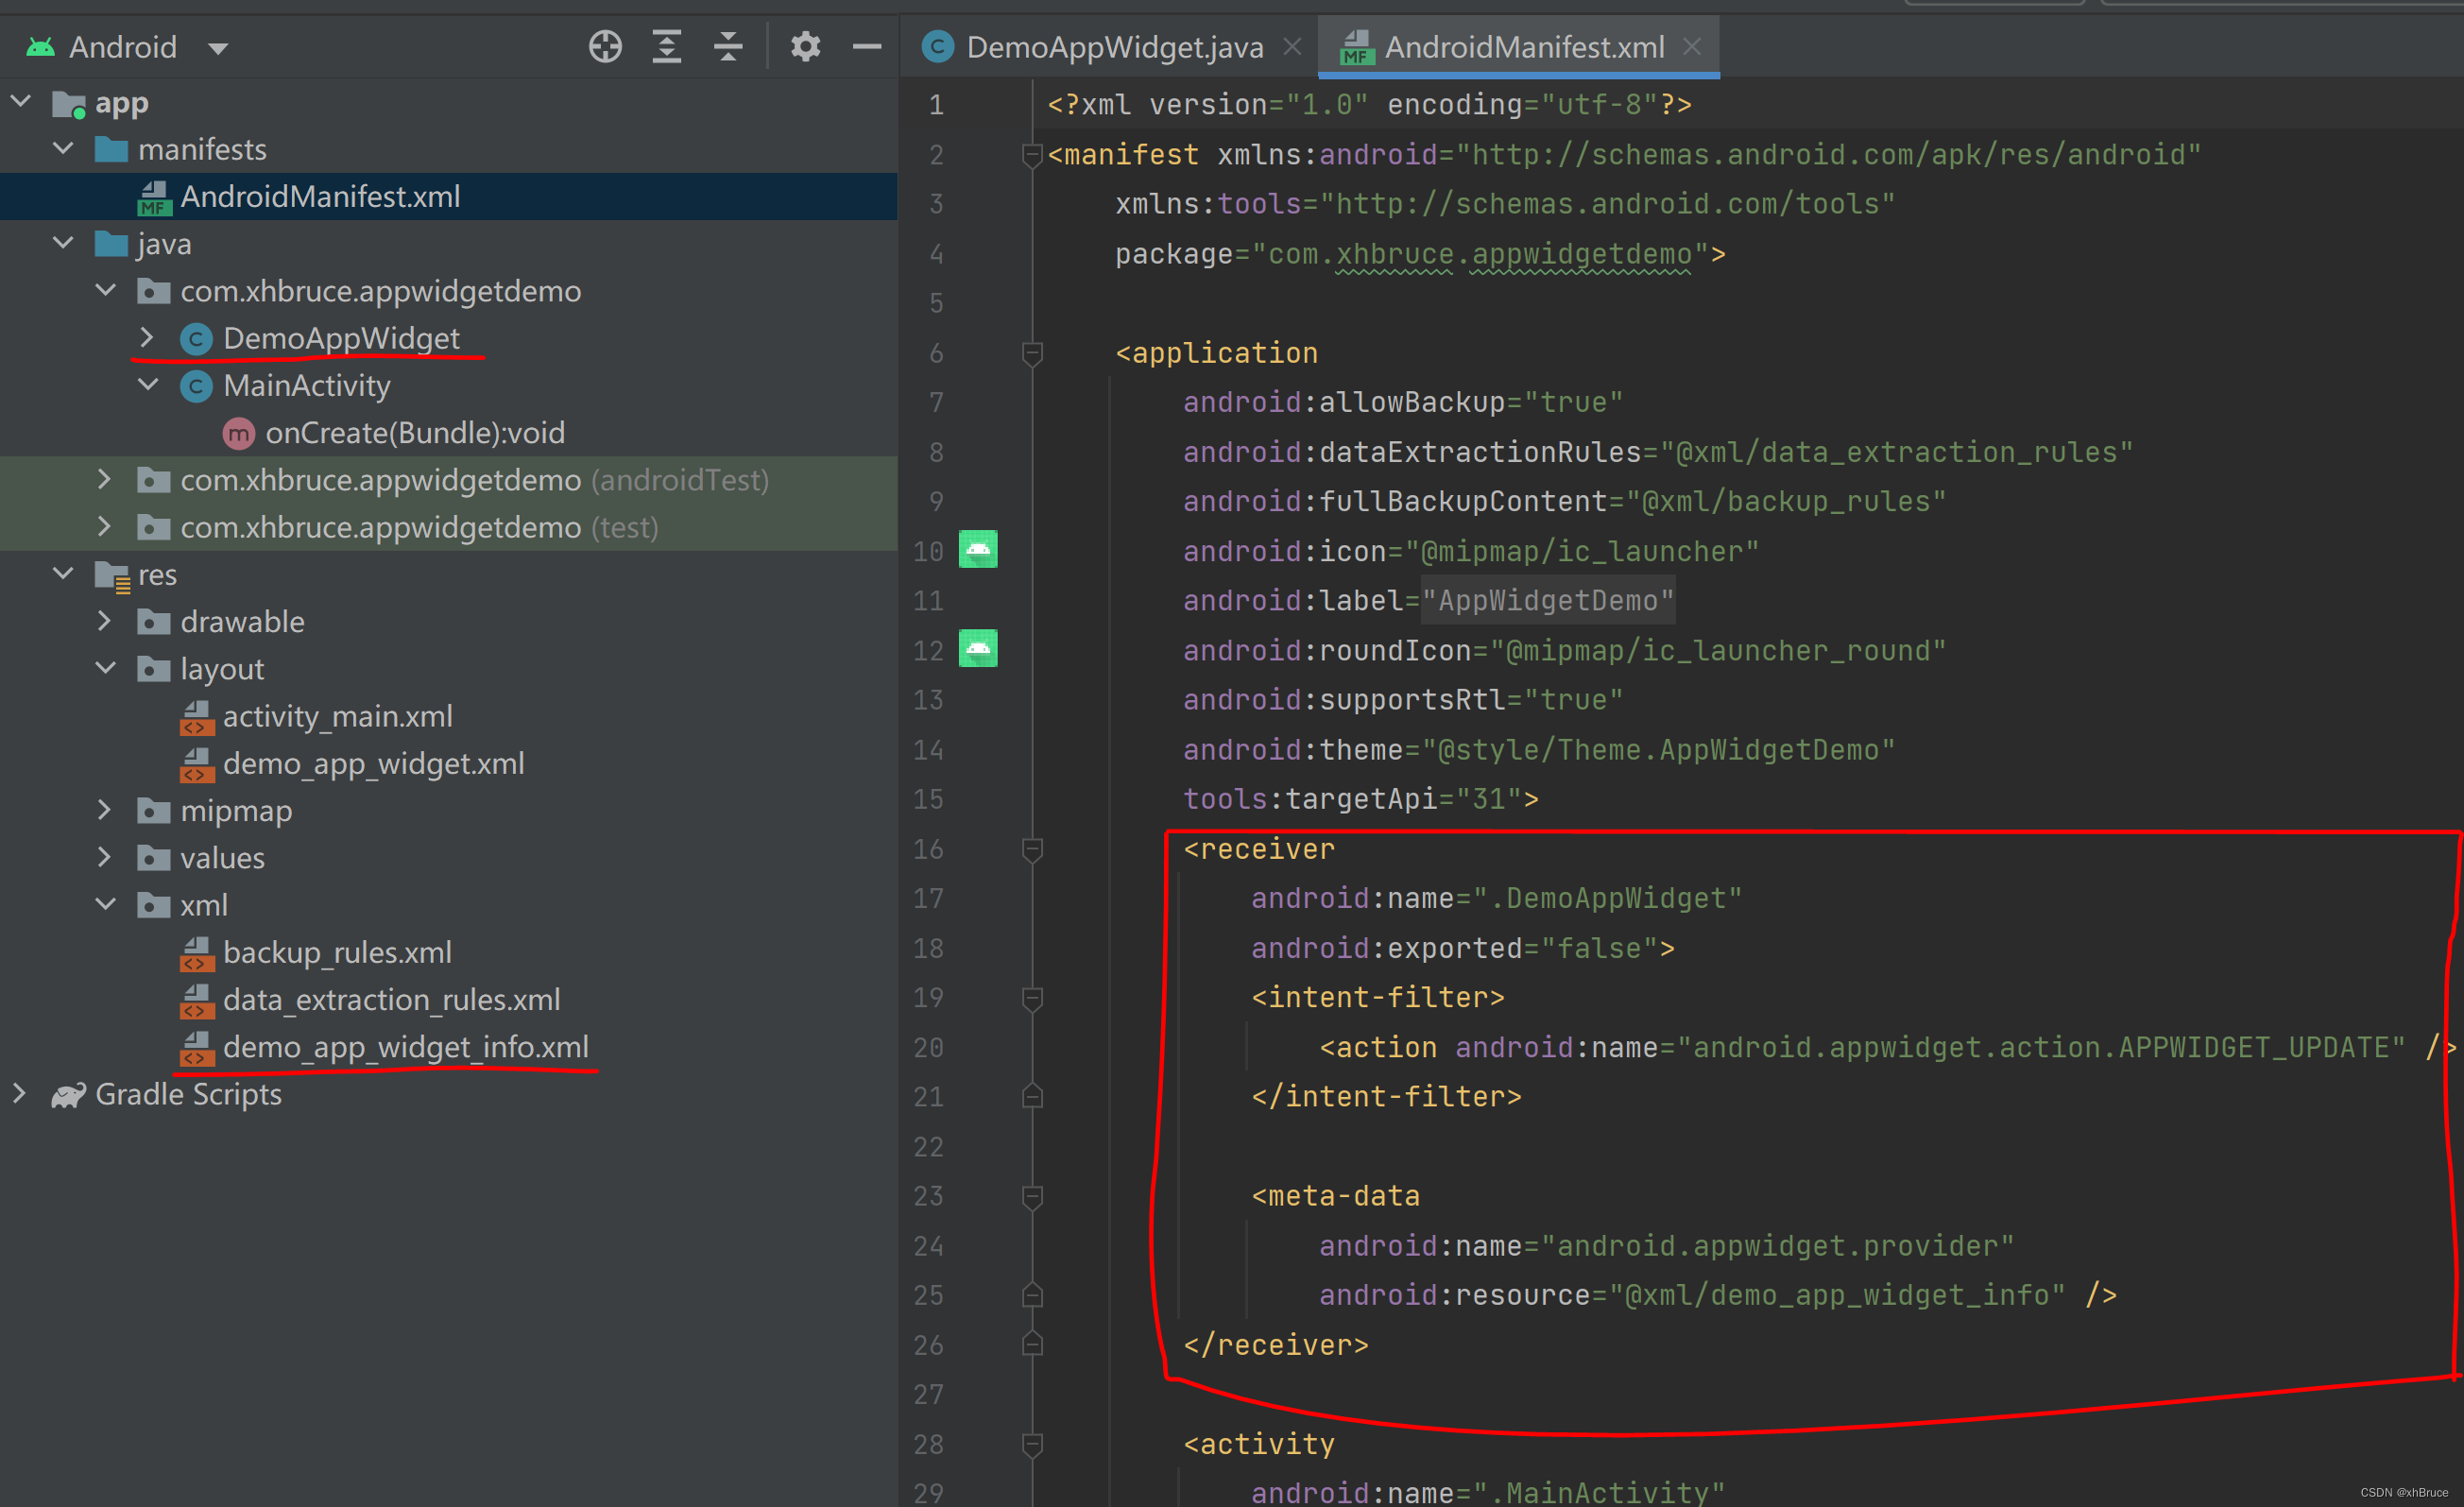Close the DemoAppWidget.java tab

pyautogui.click(x=1292, y=47)
